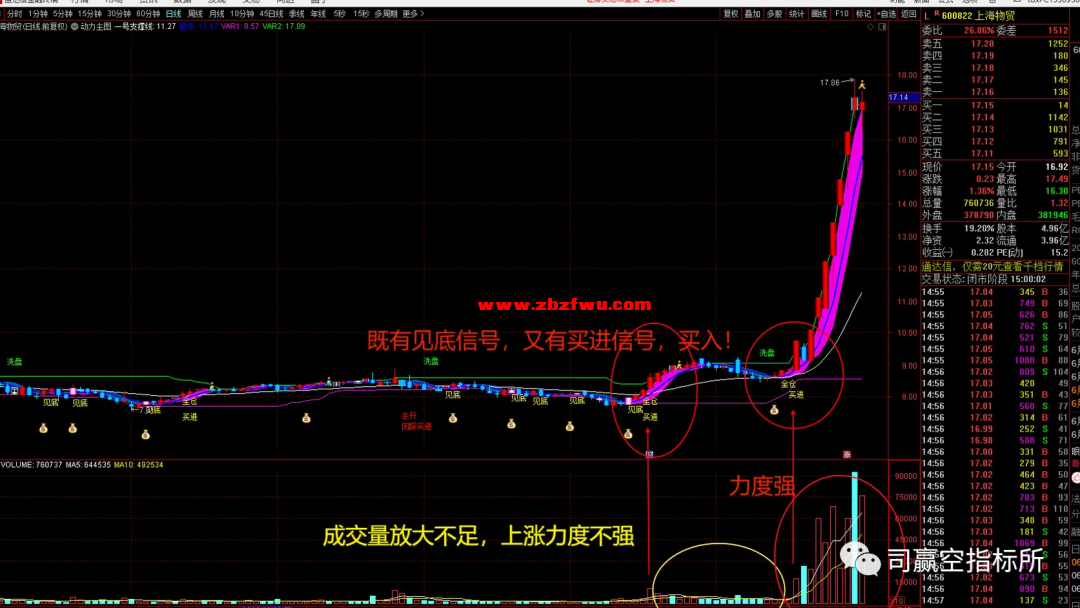Click the 涨 marker above volume panel
Screen dimensions: 1080x608
click(847, 454)
